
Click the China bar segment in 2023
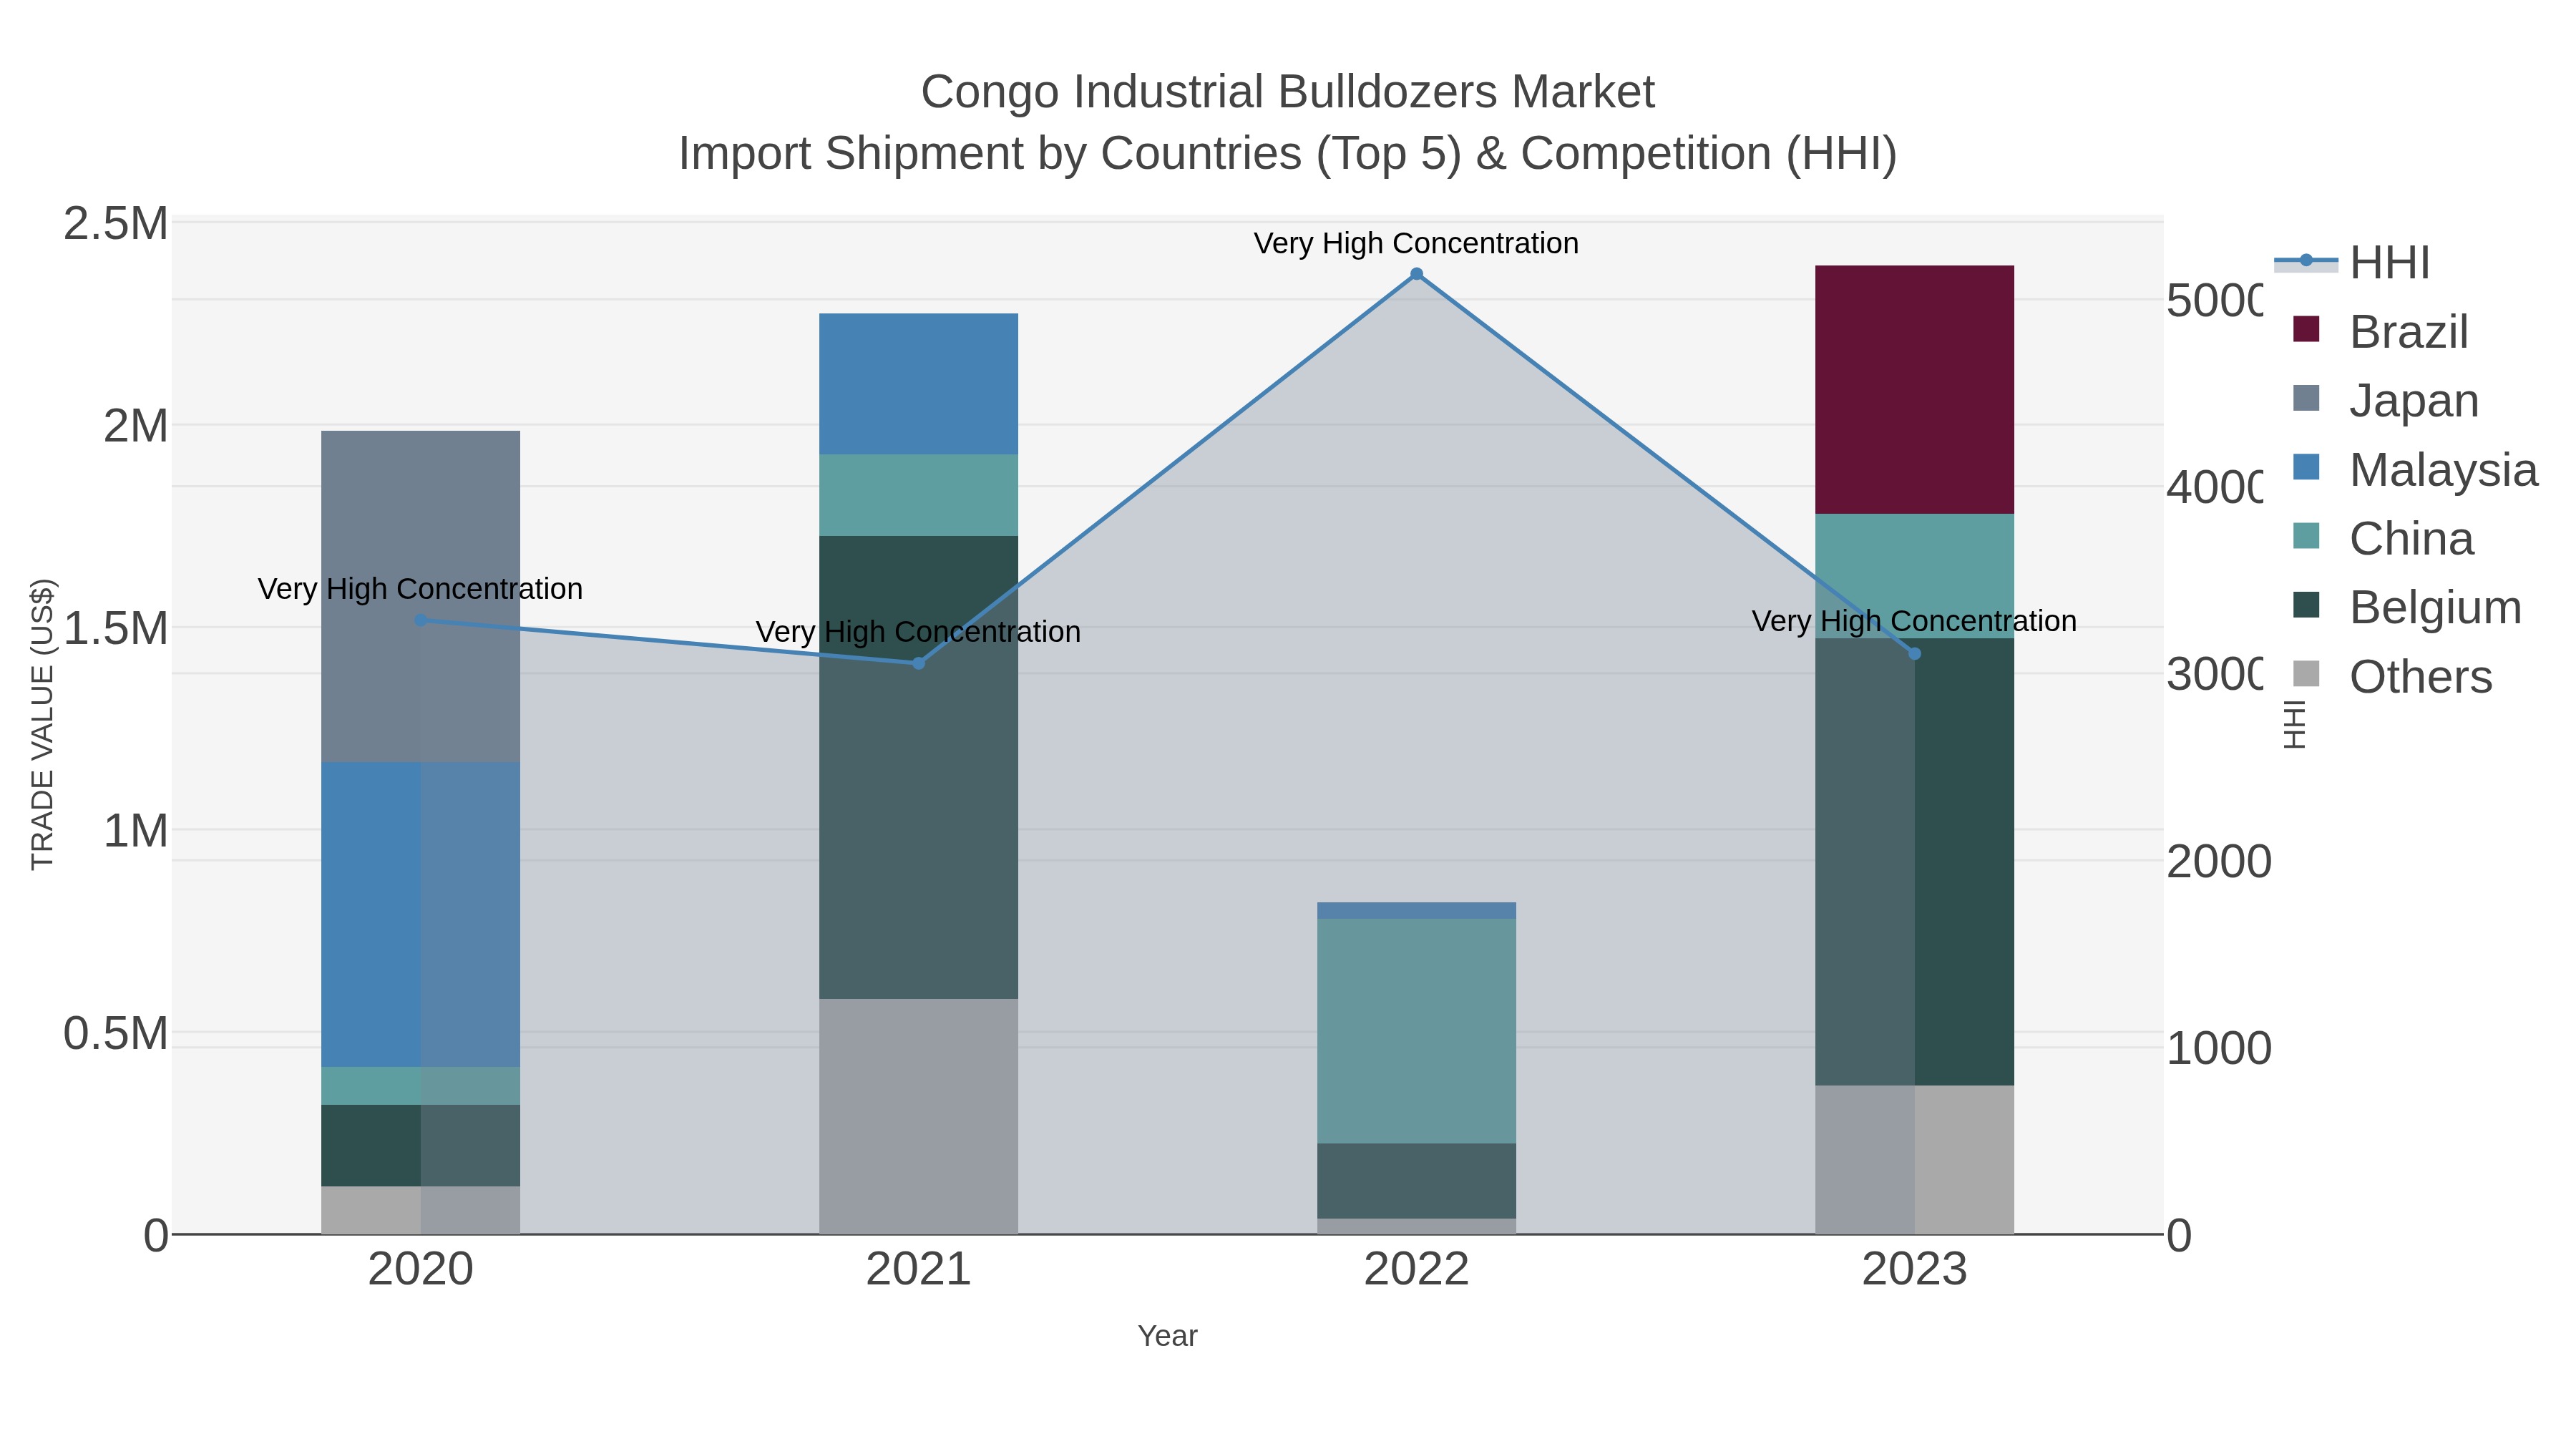1914,576
